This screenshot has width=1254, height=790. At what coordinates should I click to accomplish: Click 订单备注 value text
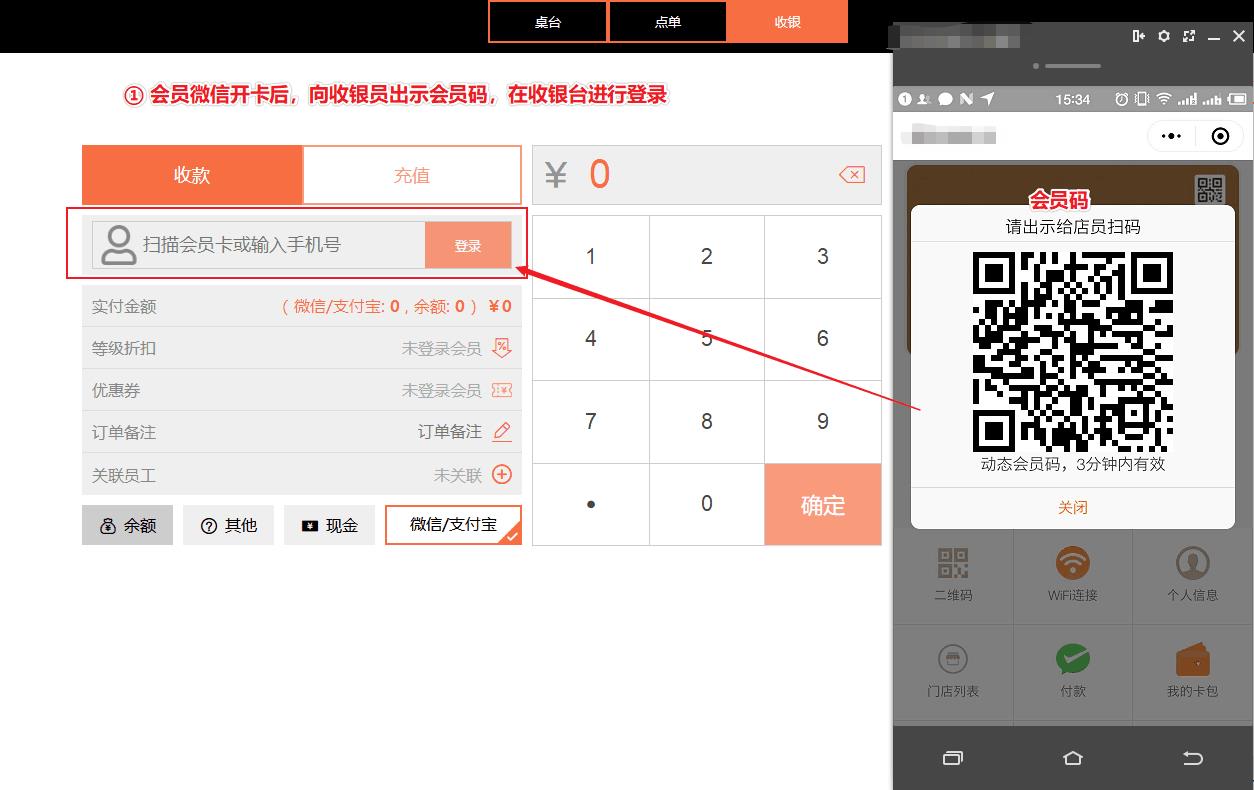(x=449, y=432)
